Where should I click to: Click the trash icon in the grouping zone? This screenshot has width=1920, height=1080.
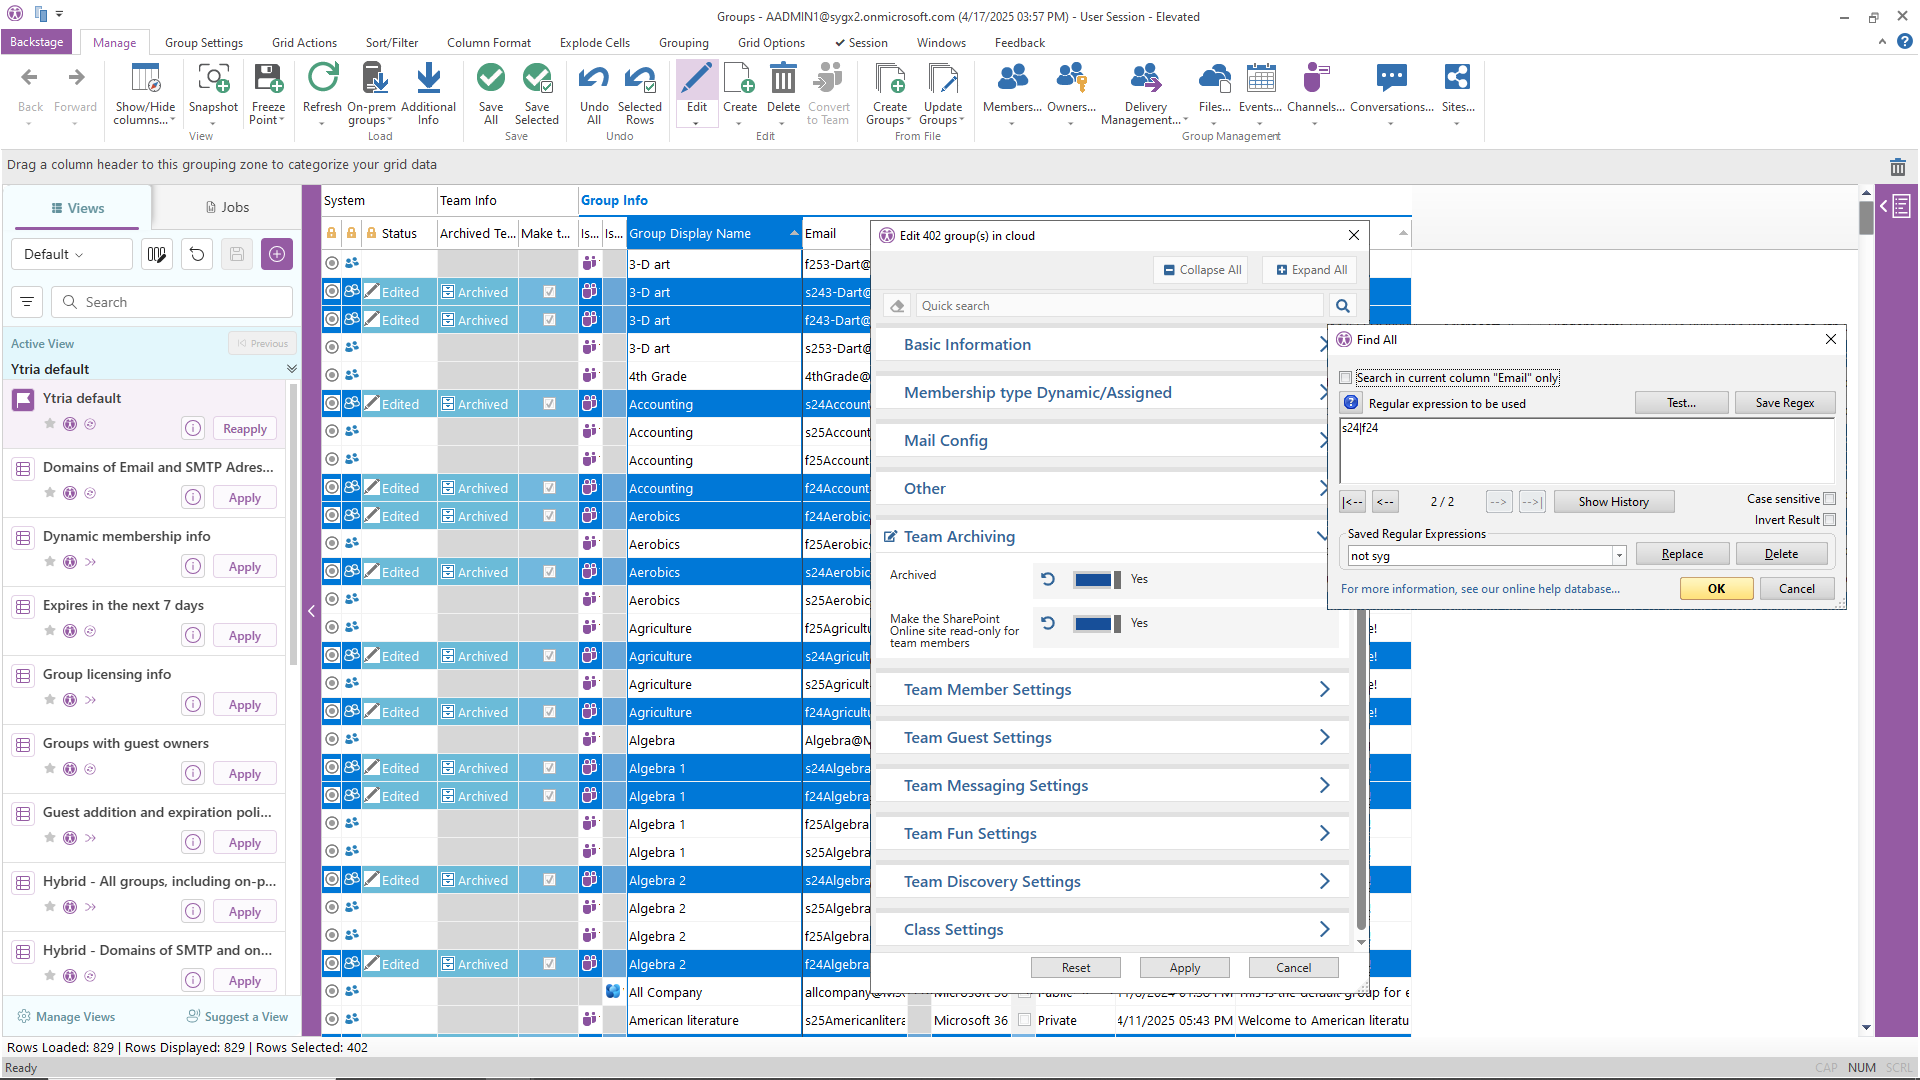pos(1897,167)
